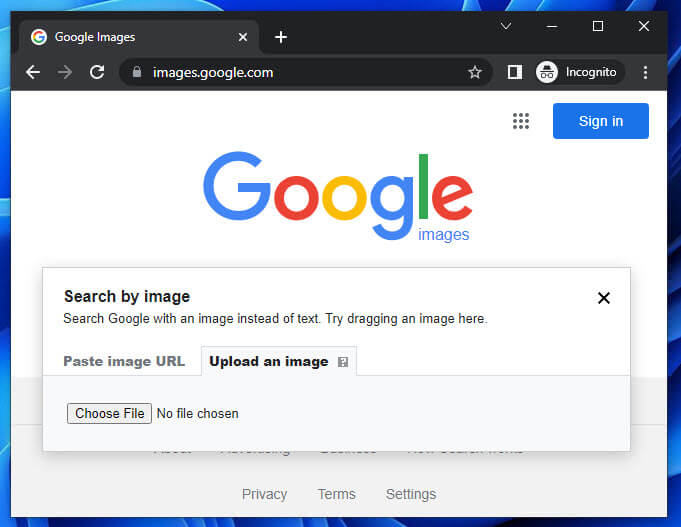The image size is (681, 527).
Task: Click the padlock site info icon
Action: 137,72
